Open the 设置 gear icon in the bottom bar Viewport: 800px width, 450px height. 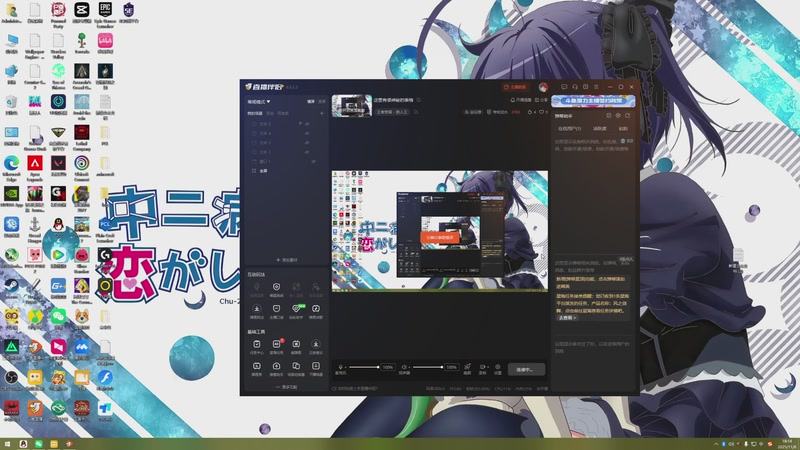498,368
